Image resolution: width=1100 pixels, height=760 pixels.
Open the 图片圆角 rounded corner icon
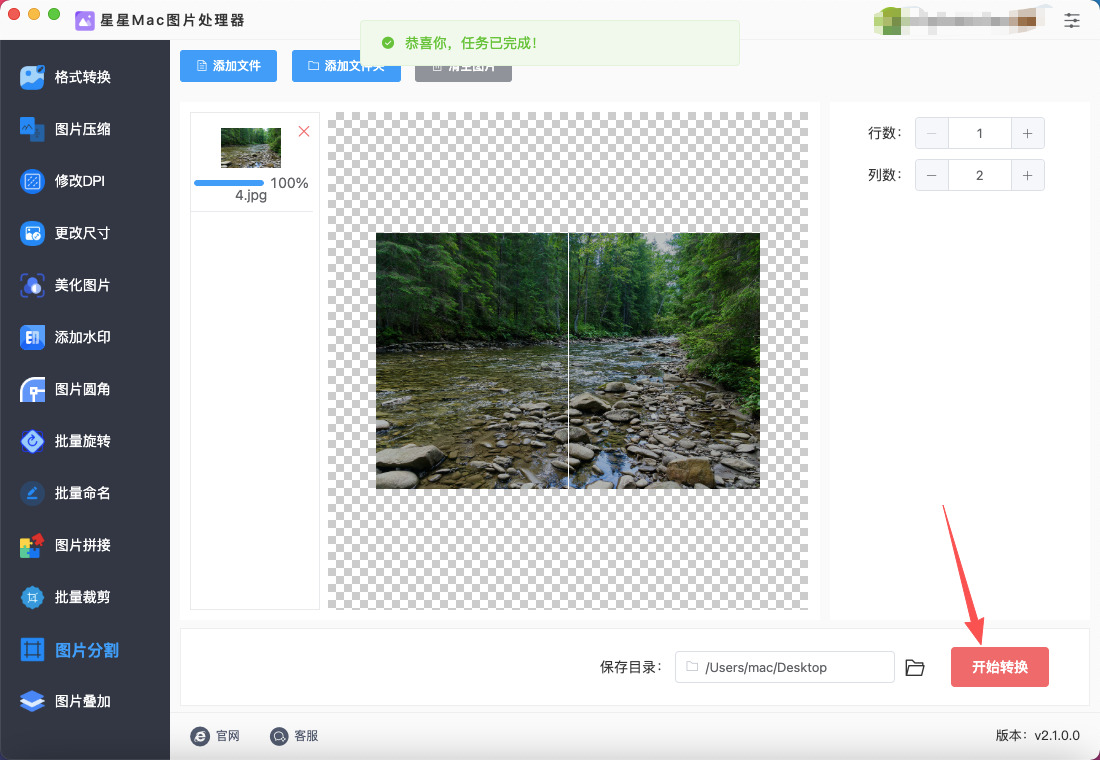point(32,389)
